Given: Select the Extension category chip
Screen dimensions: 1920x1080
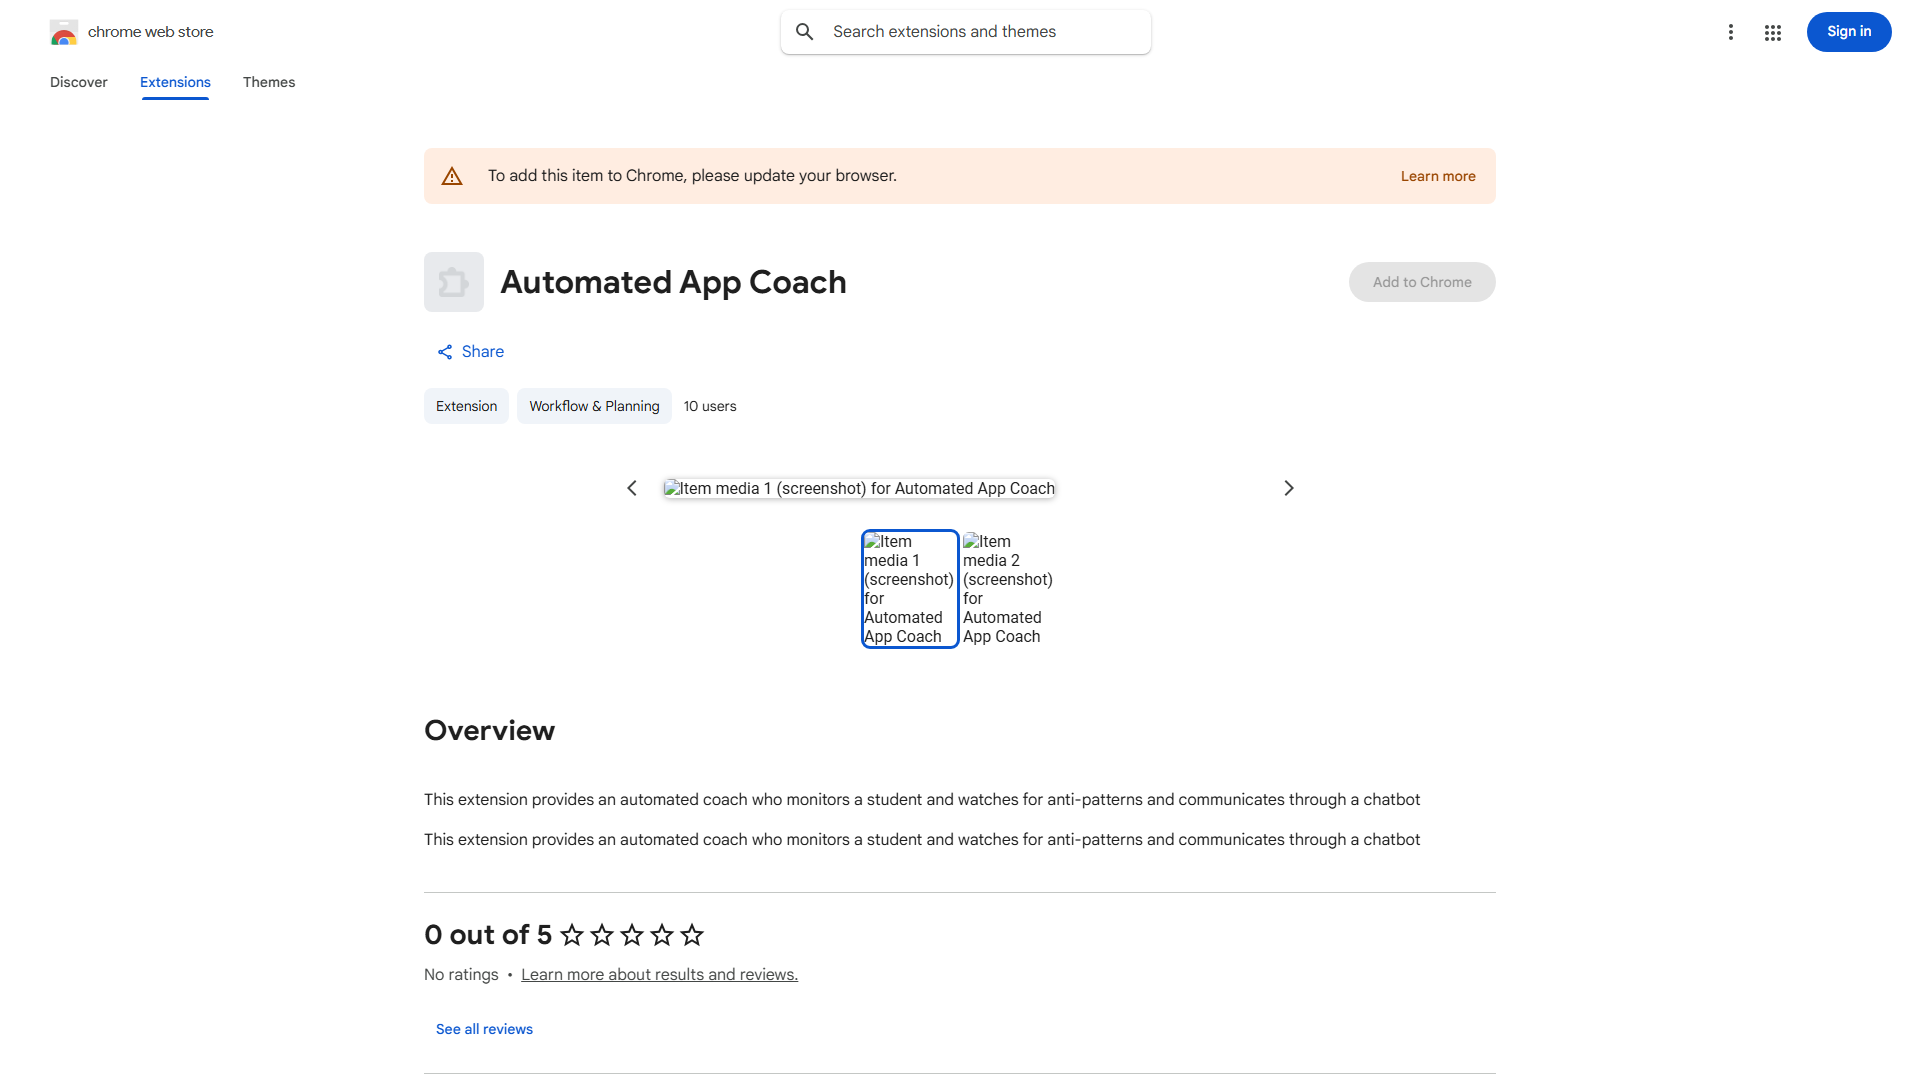Looking at the screenshot, I should pyautogui.click(x=466, y=406).
